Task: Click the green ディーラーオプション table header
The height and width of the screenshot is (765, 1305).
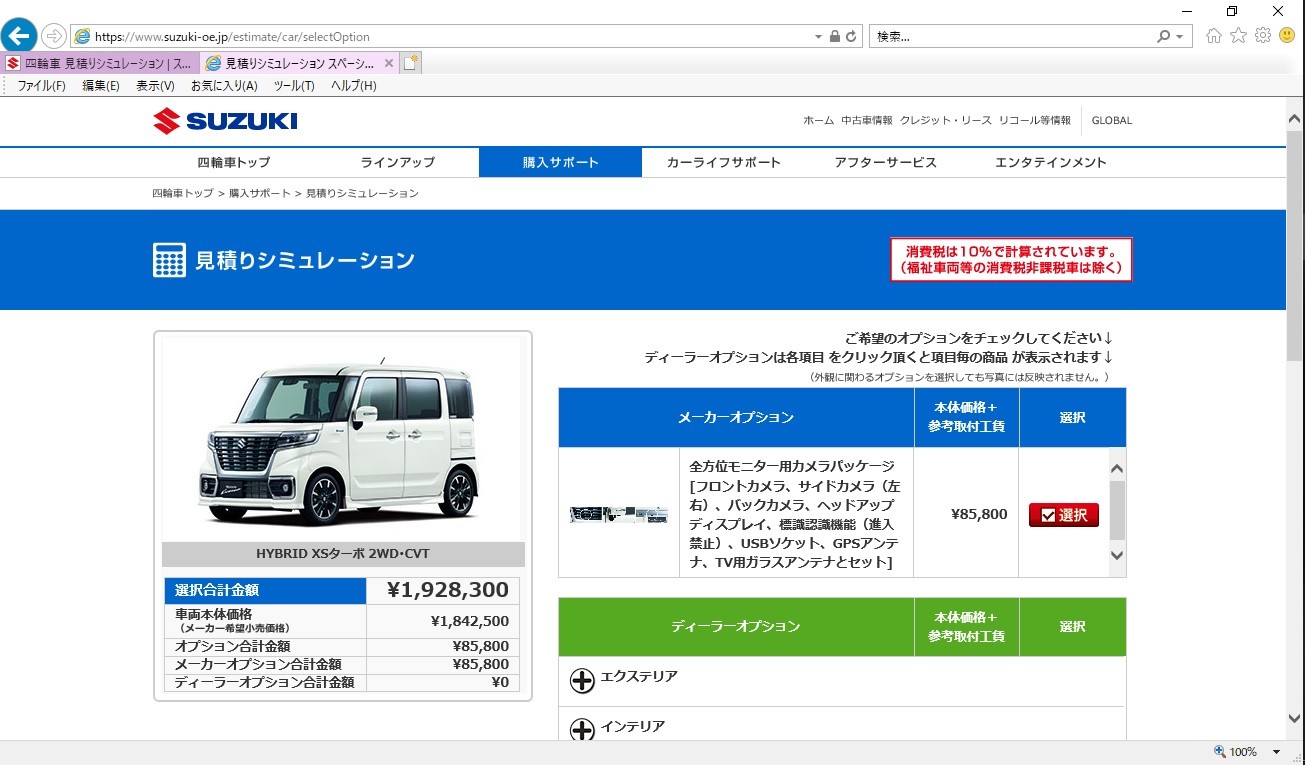Action: (x=736, y=626)
